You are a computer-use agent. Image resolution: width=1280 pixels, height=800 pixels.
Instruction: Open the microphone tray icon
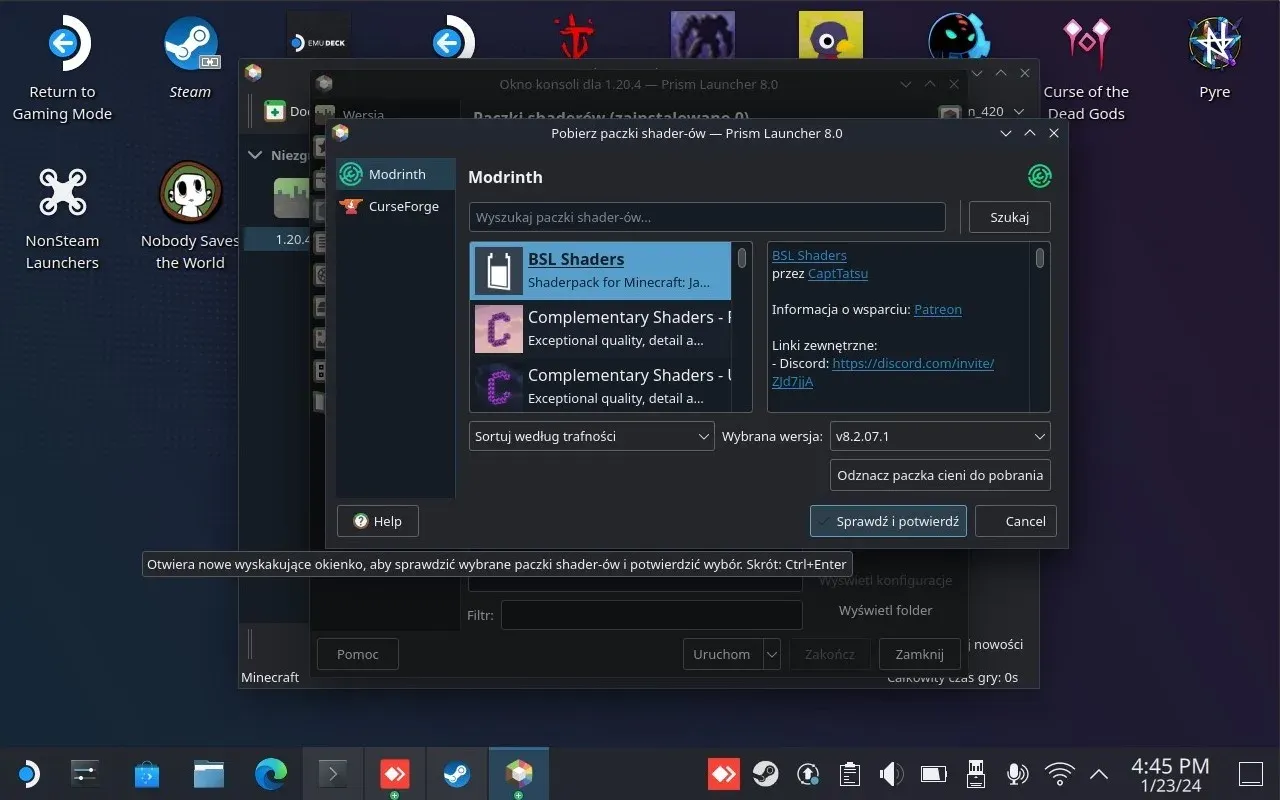click(1017, 773)
